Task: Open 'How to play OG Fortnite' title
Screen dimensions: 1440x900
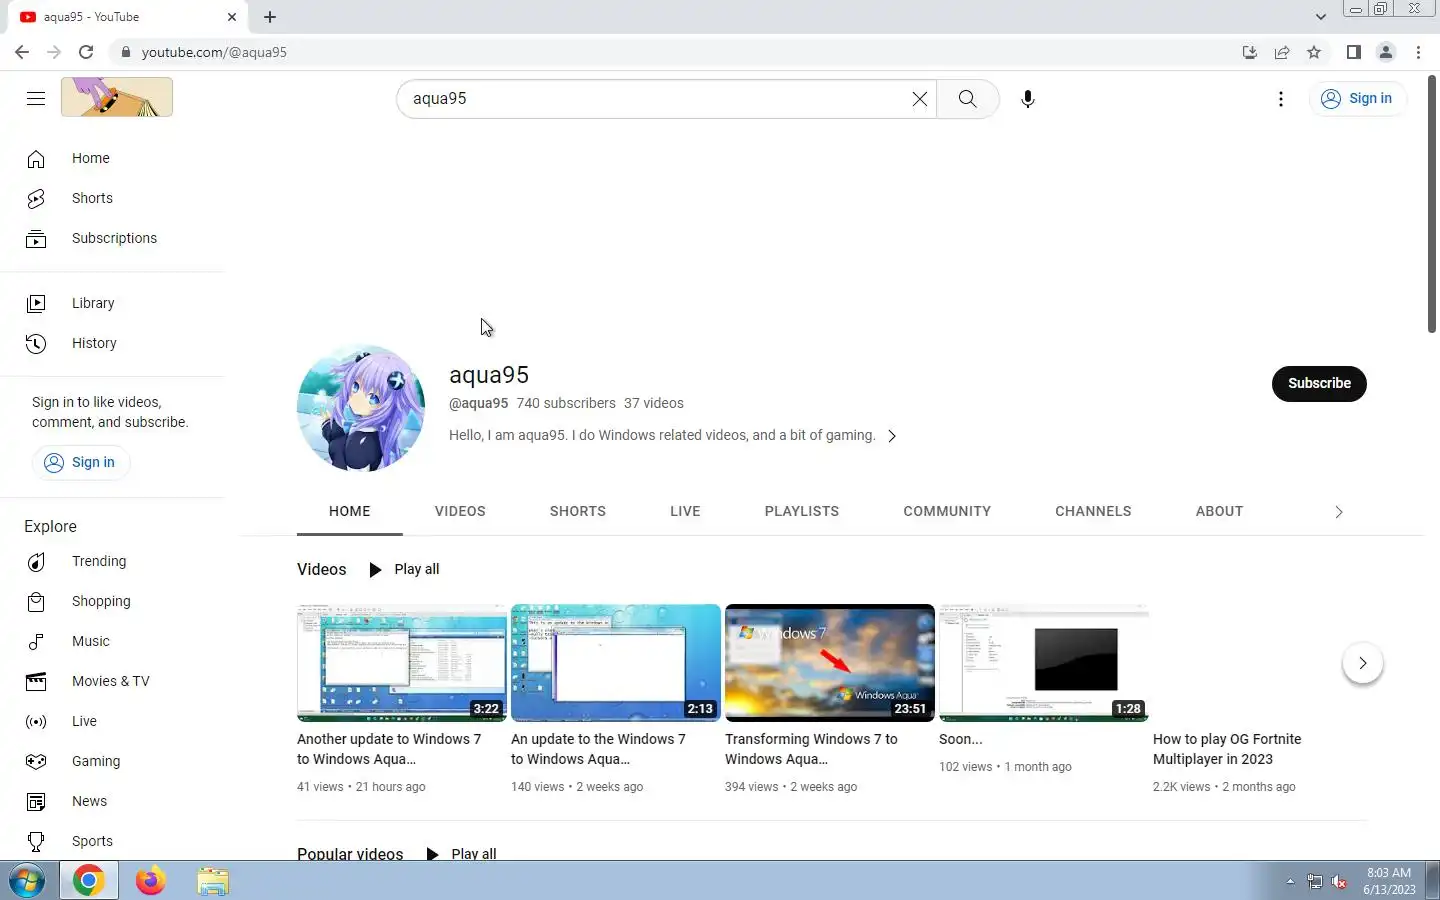Action: point(1227,749)
